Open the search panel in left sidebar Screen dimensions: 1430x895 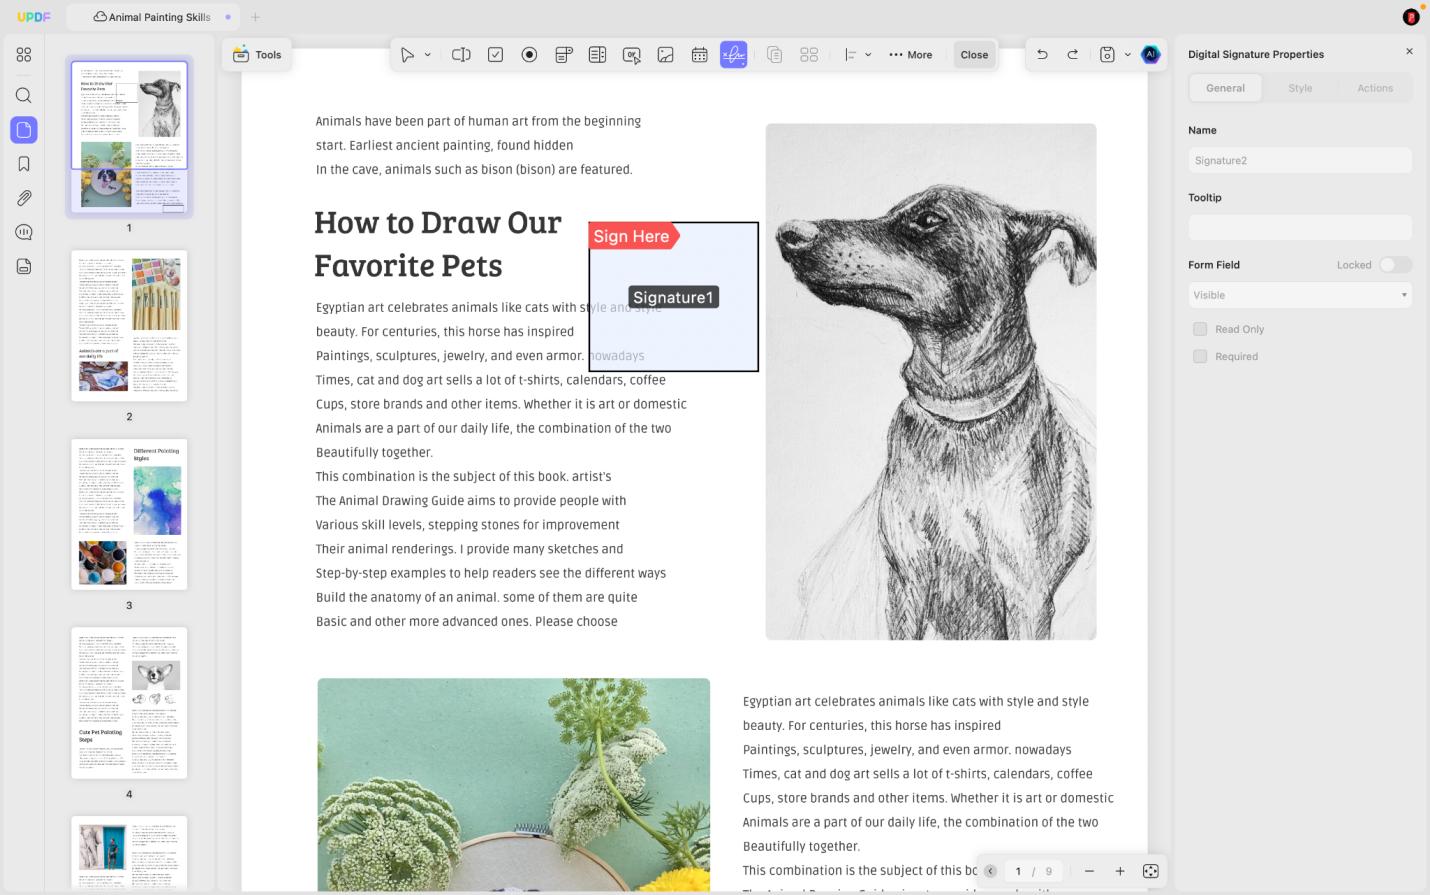pyautogui.click(x=24, y=96)
